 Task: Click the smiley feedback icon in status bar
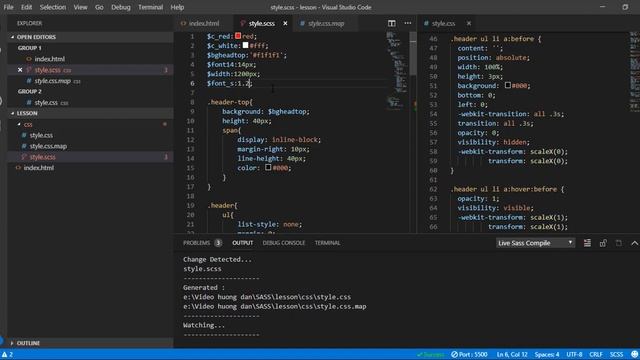[634, 354]
